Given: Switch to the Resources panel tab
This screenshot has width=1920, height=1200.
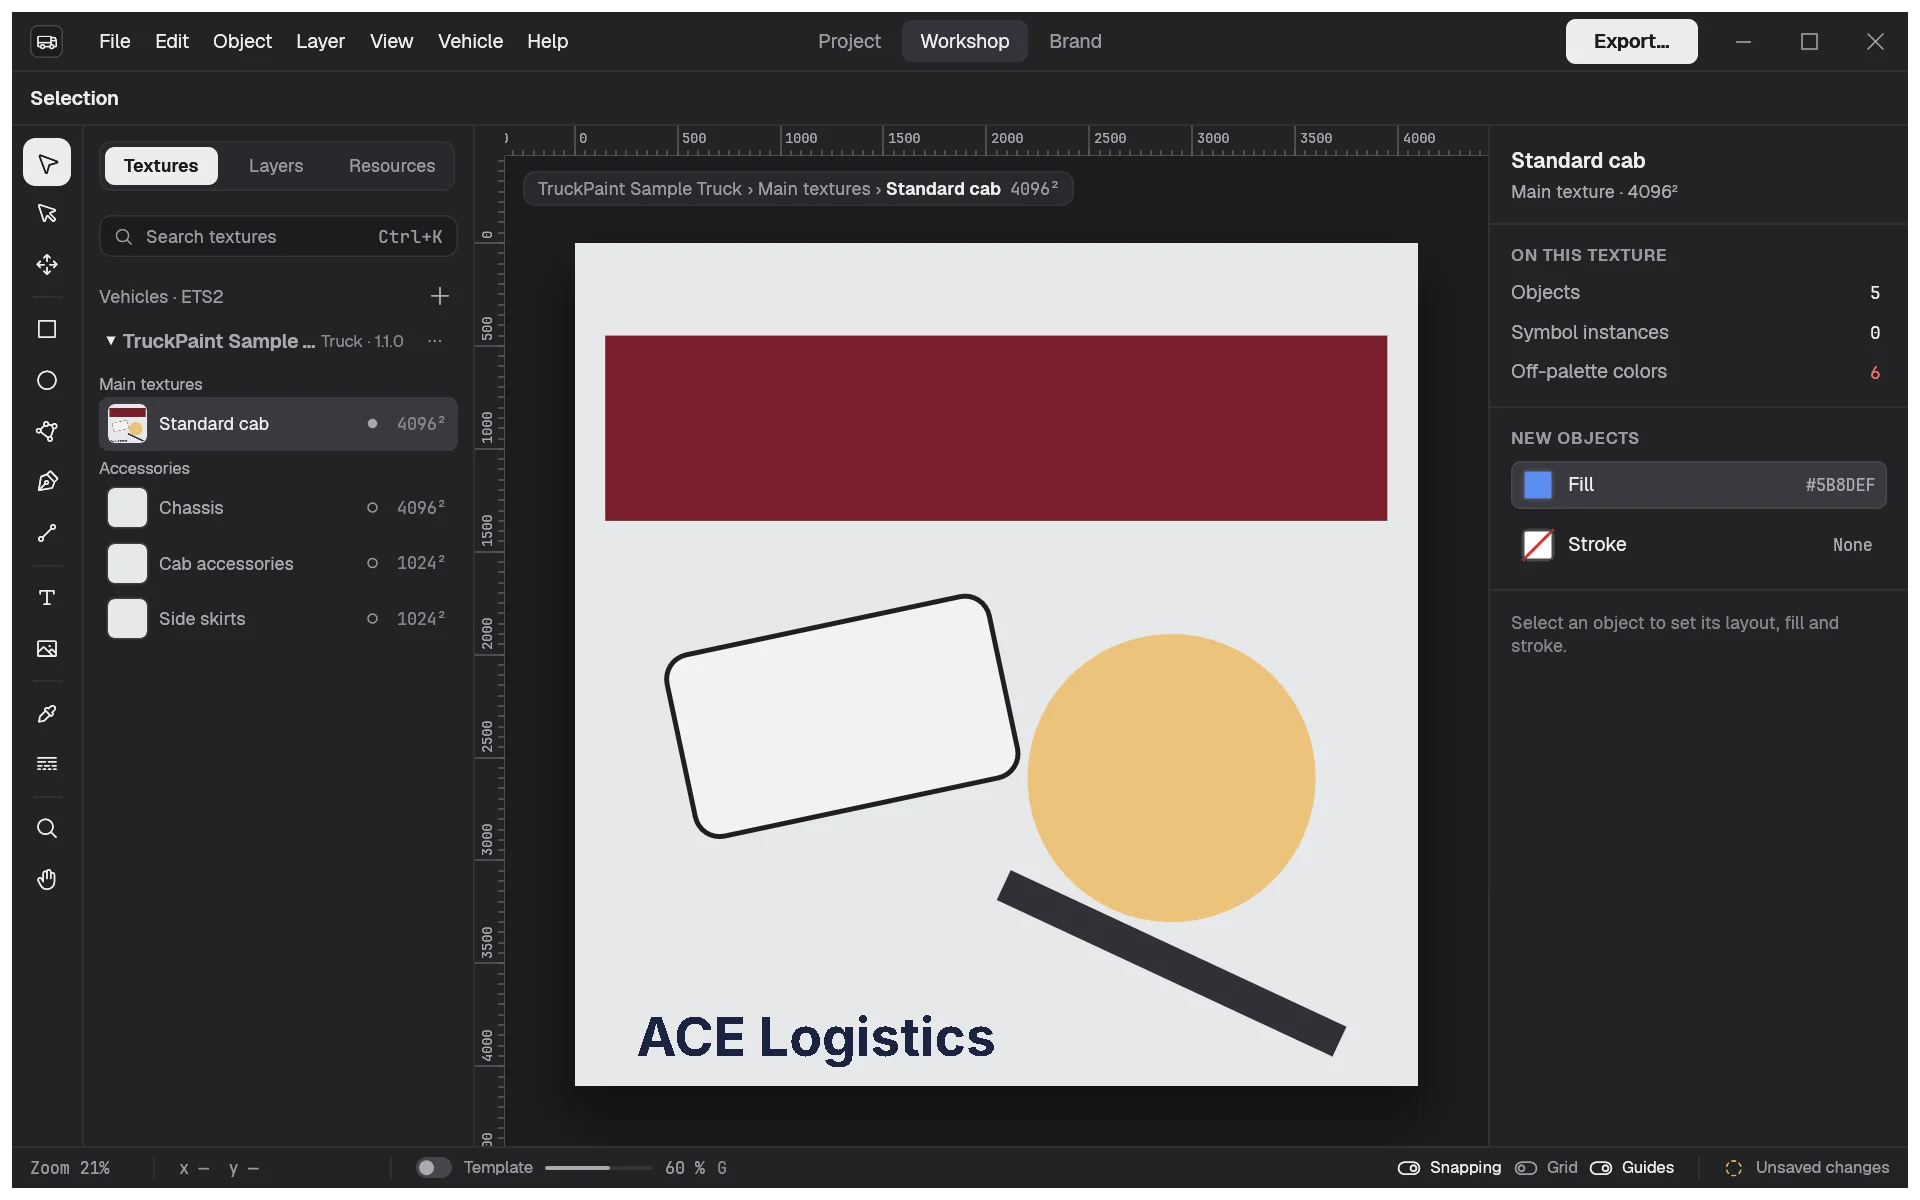Looking at the screenshot, I should coord(392,166).
